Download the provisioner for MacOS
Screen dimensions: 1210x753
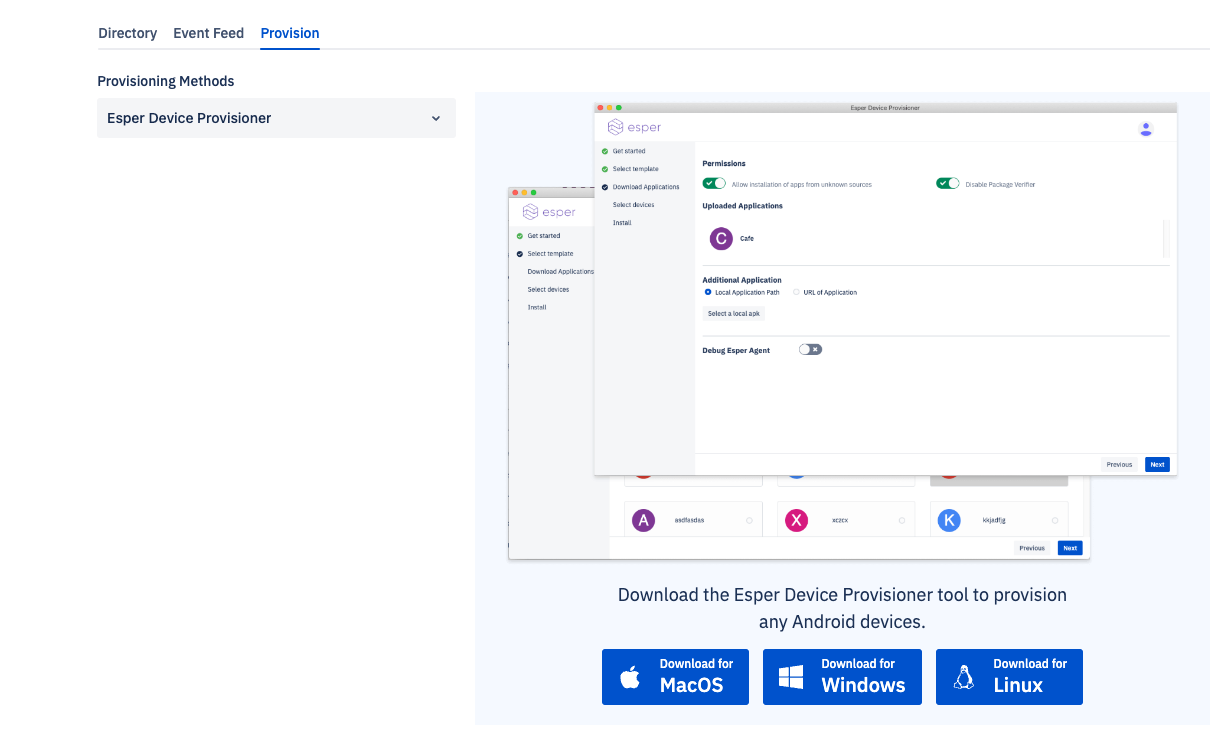[x=675, y=677]
